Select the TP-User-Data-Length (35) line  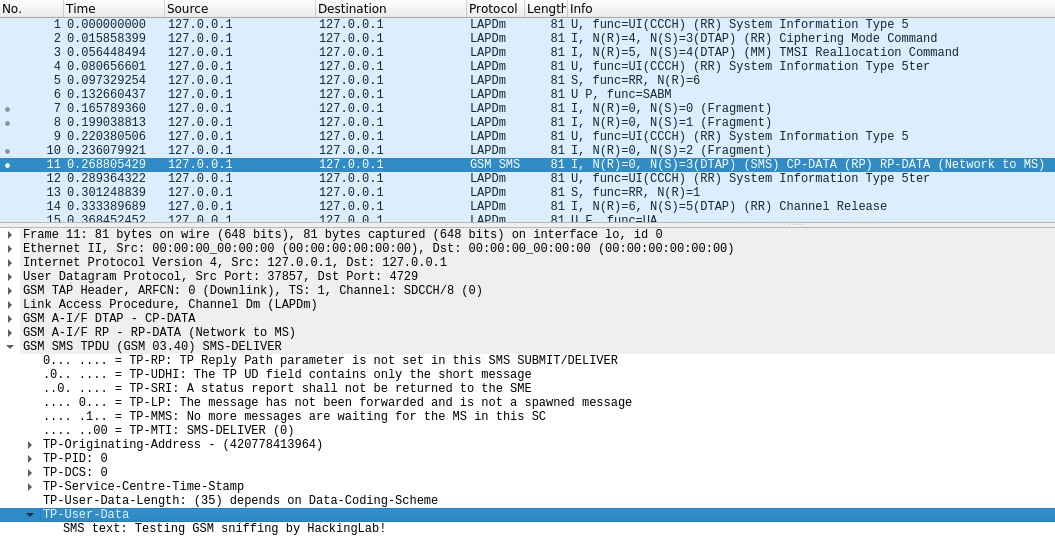pos(240,501)
